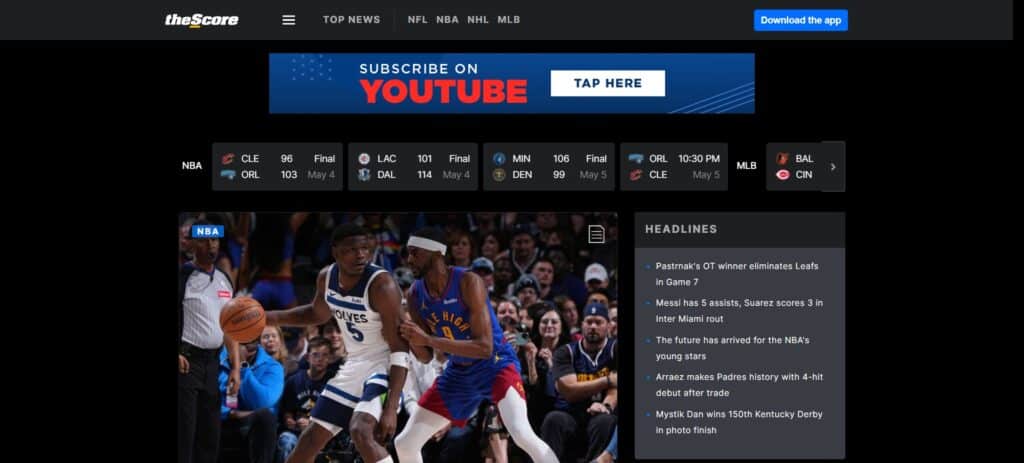This screenshot has width=1024, height=463.
Task: Open TOP NEWS section
Action: [351, 20]
